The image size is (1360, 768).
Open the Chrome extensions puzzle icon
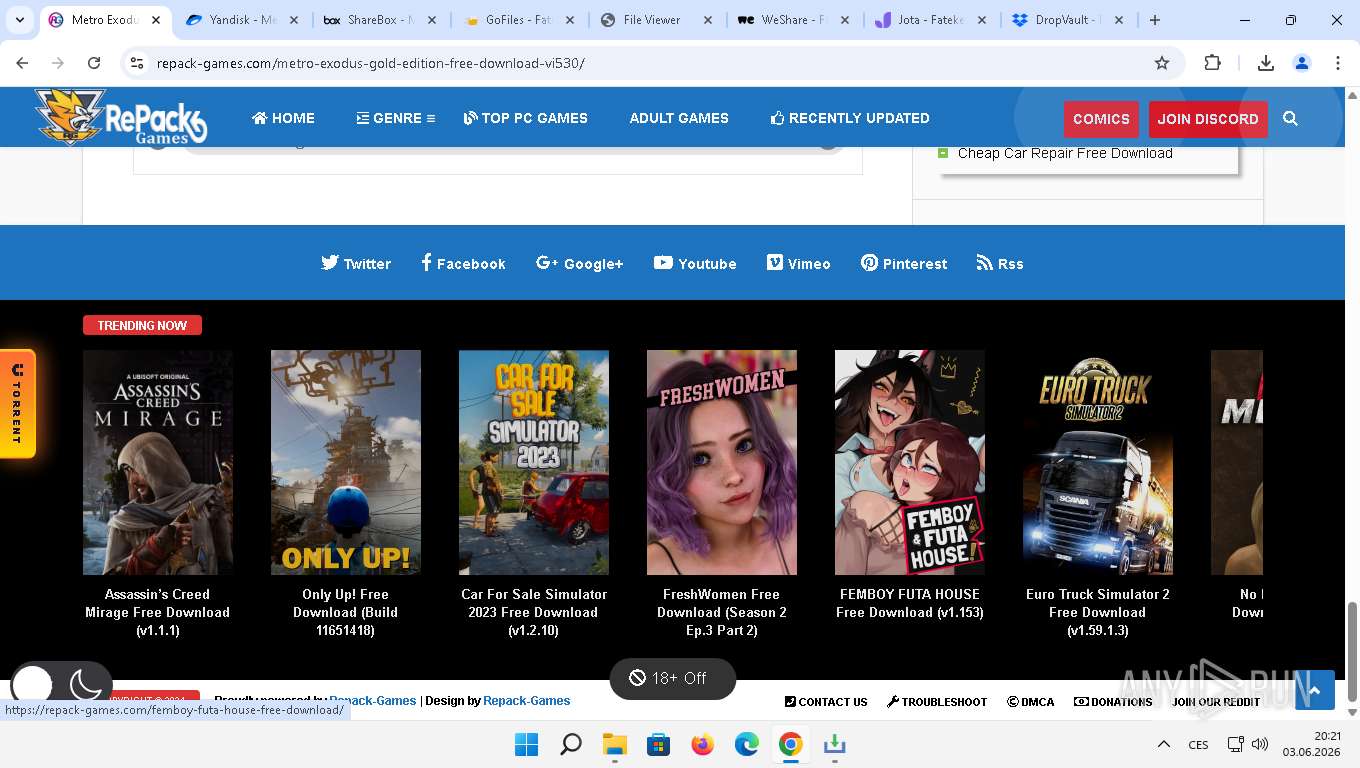(1212, 63)
